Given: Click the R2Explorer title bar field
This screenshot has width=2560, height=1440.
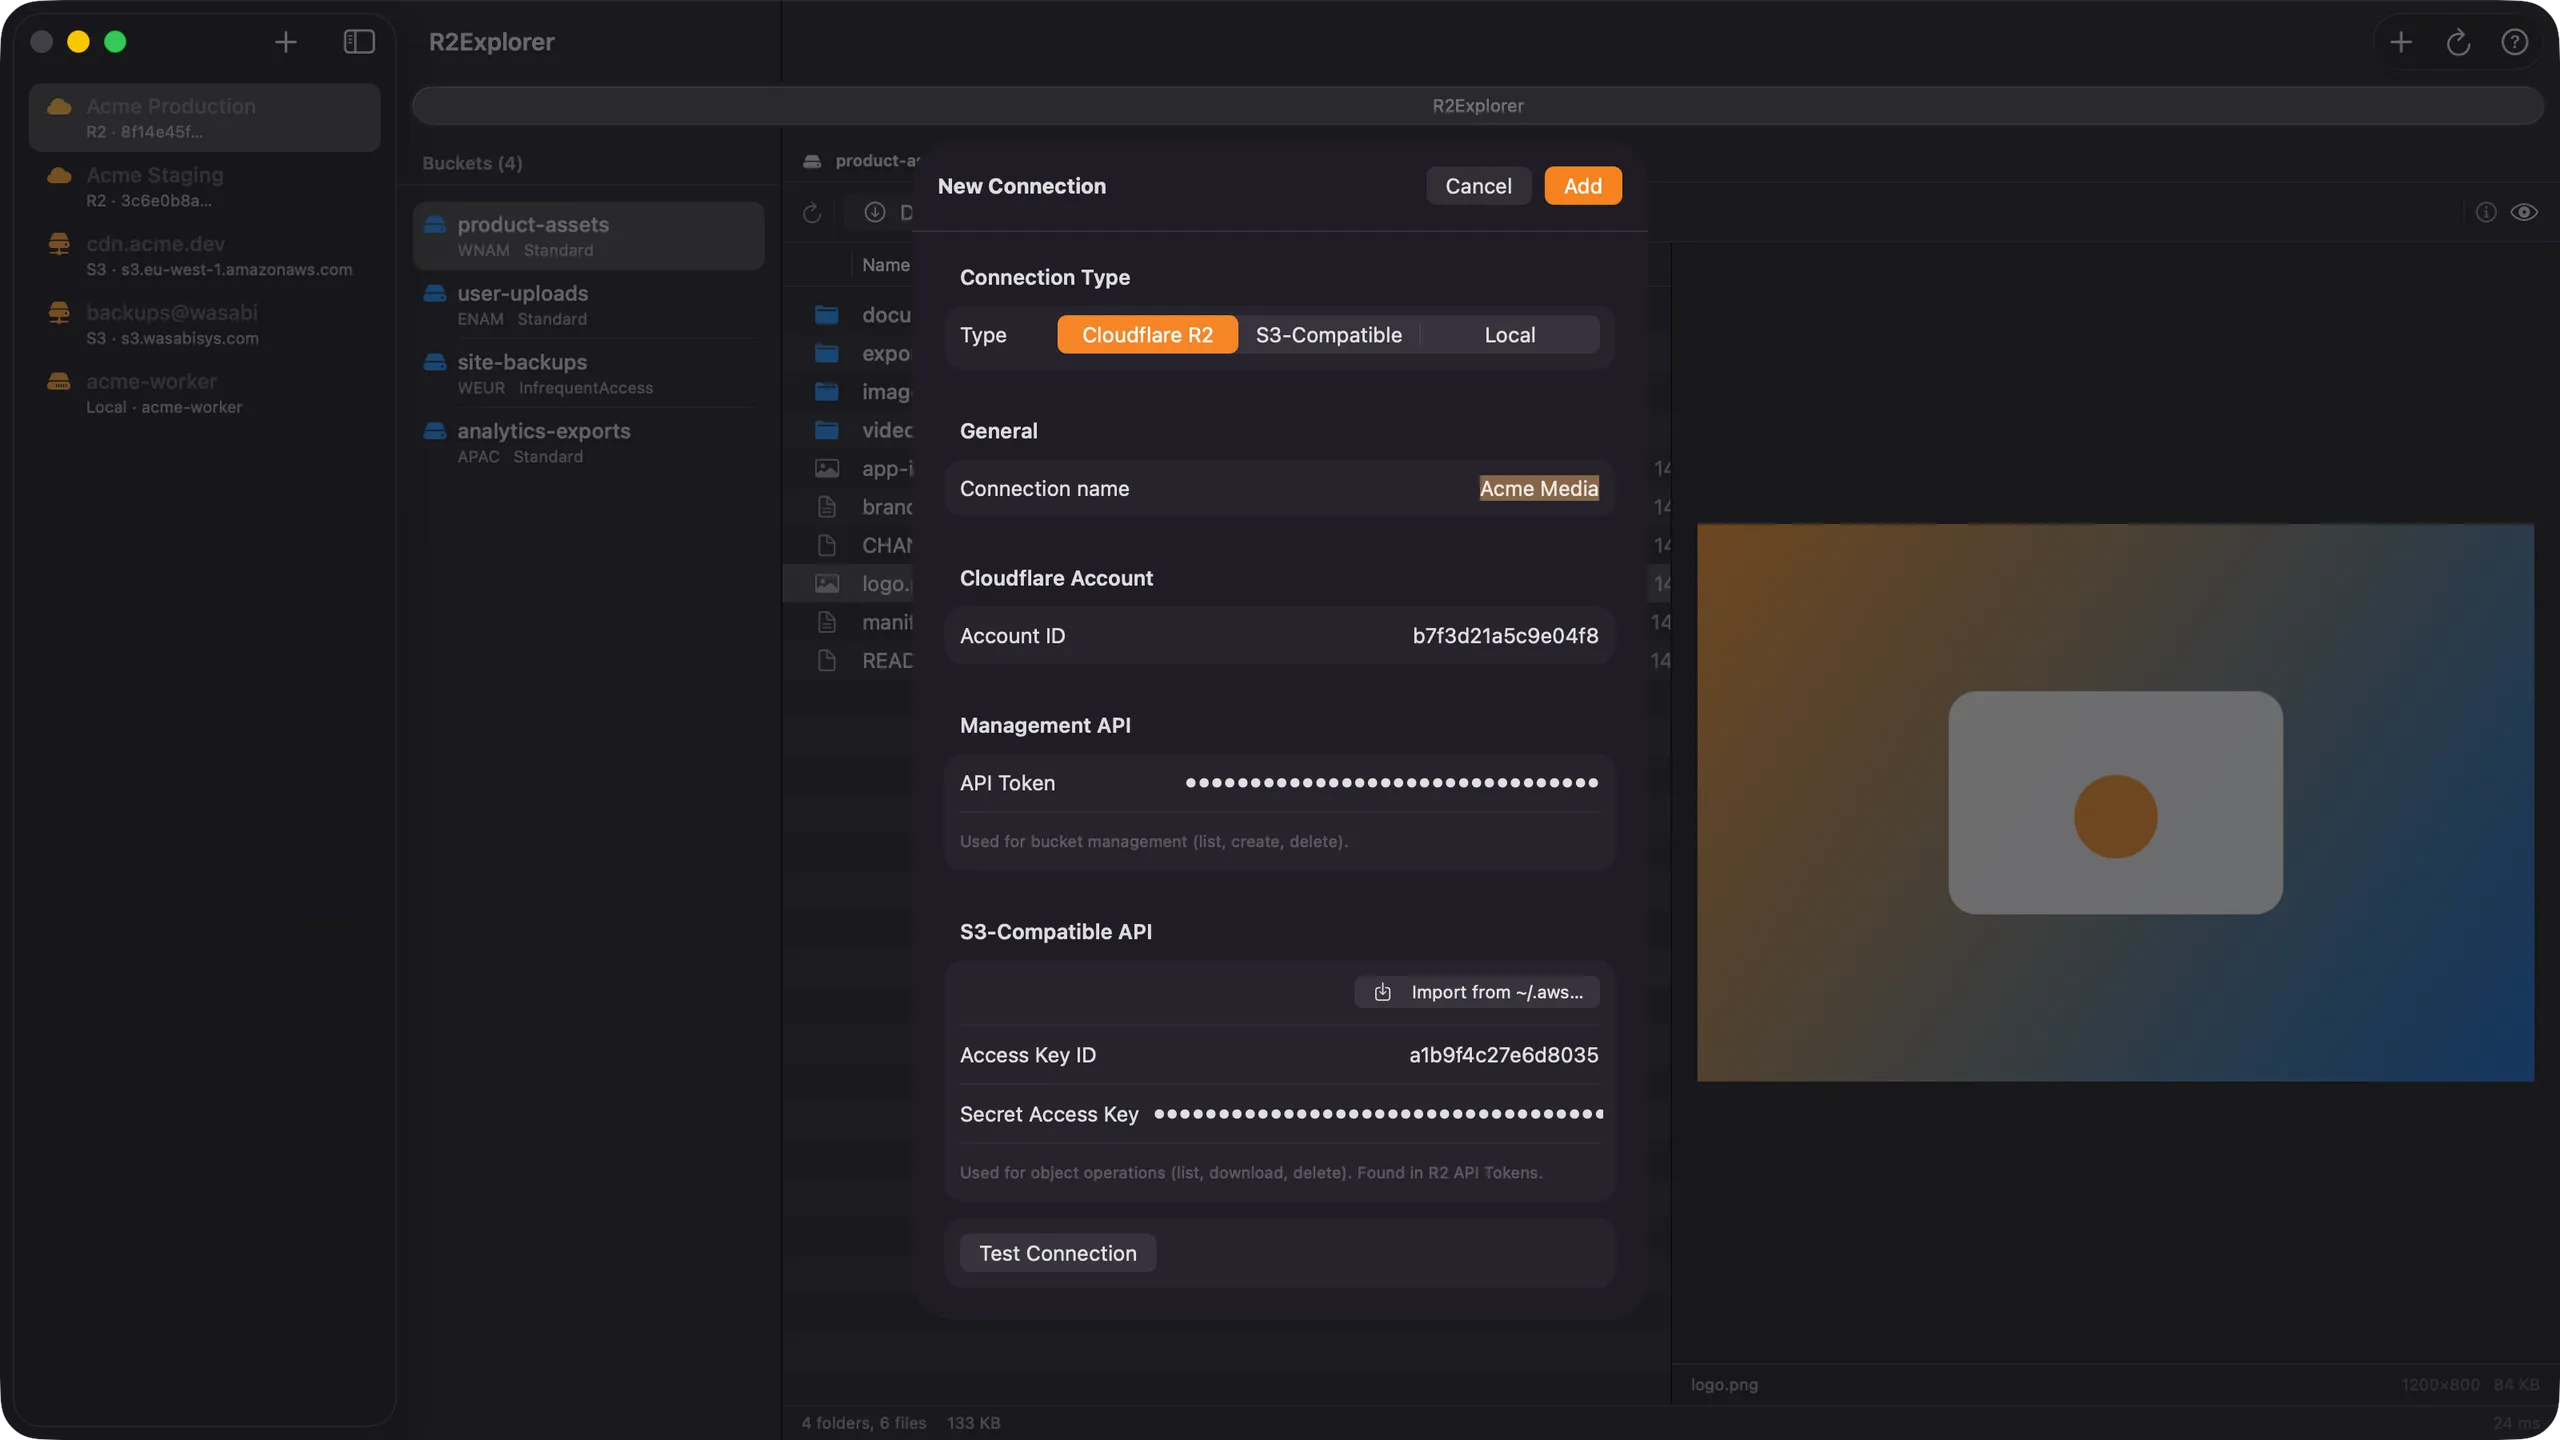Looking at the screenshot, I should pyautogui.click(x=1477, y=106).
